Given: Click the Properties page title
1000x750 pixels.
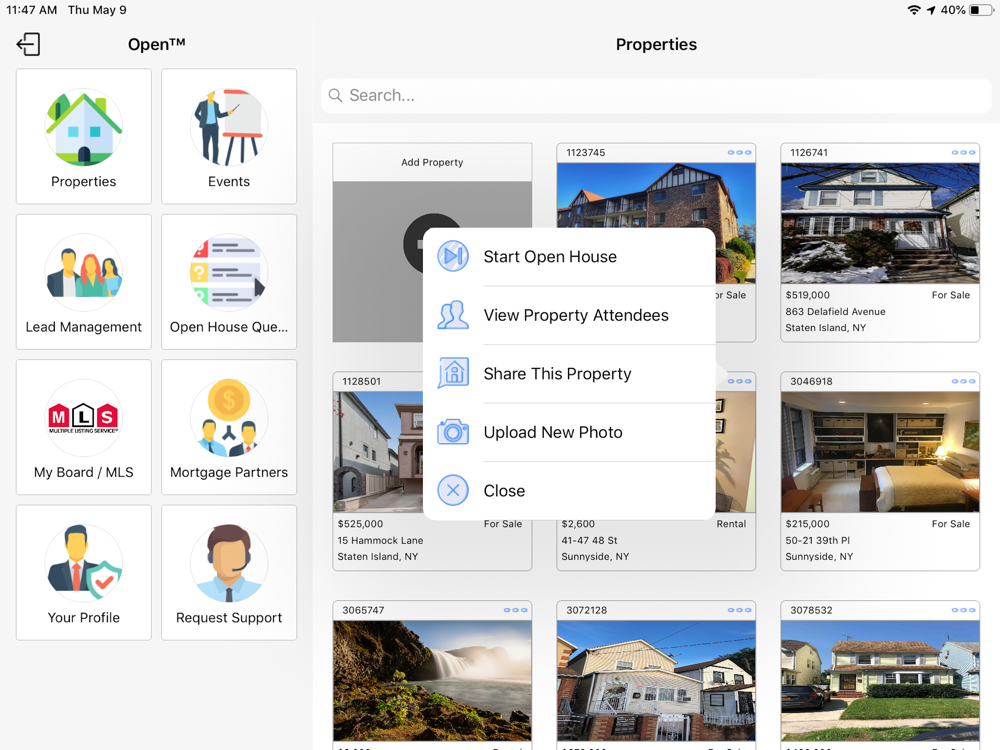Looking at the screenshot, I should click(656, 45).
